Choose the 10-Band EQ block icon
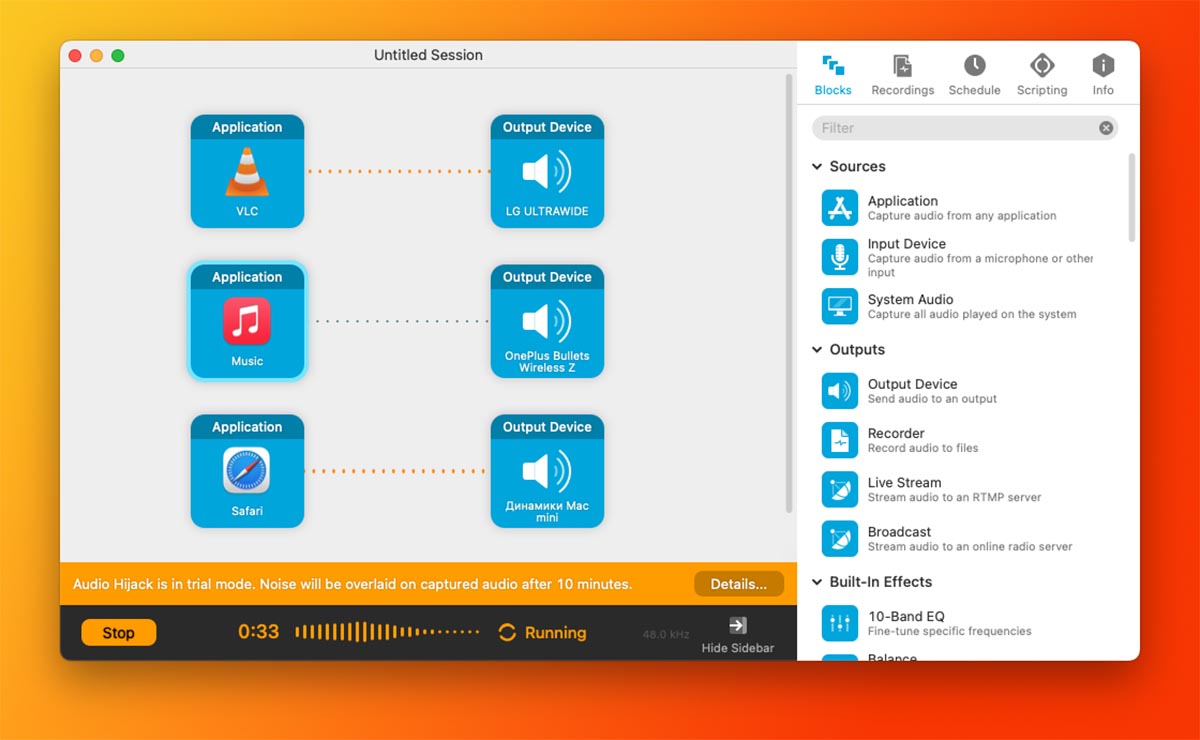This screenshot has height=740, width=1200. (x=840, y=623)
